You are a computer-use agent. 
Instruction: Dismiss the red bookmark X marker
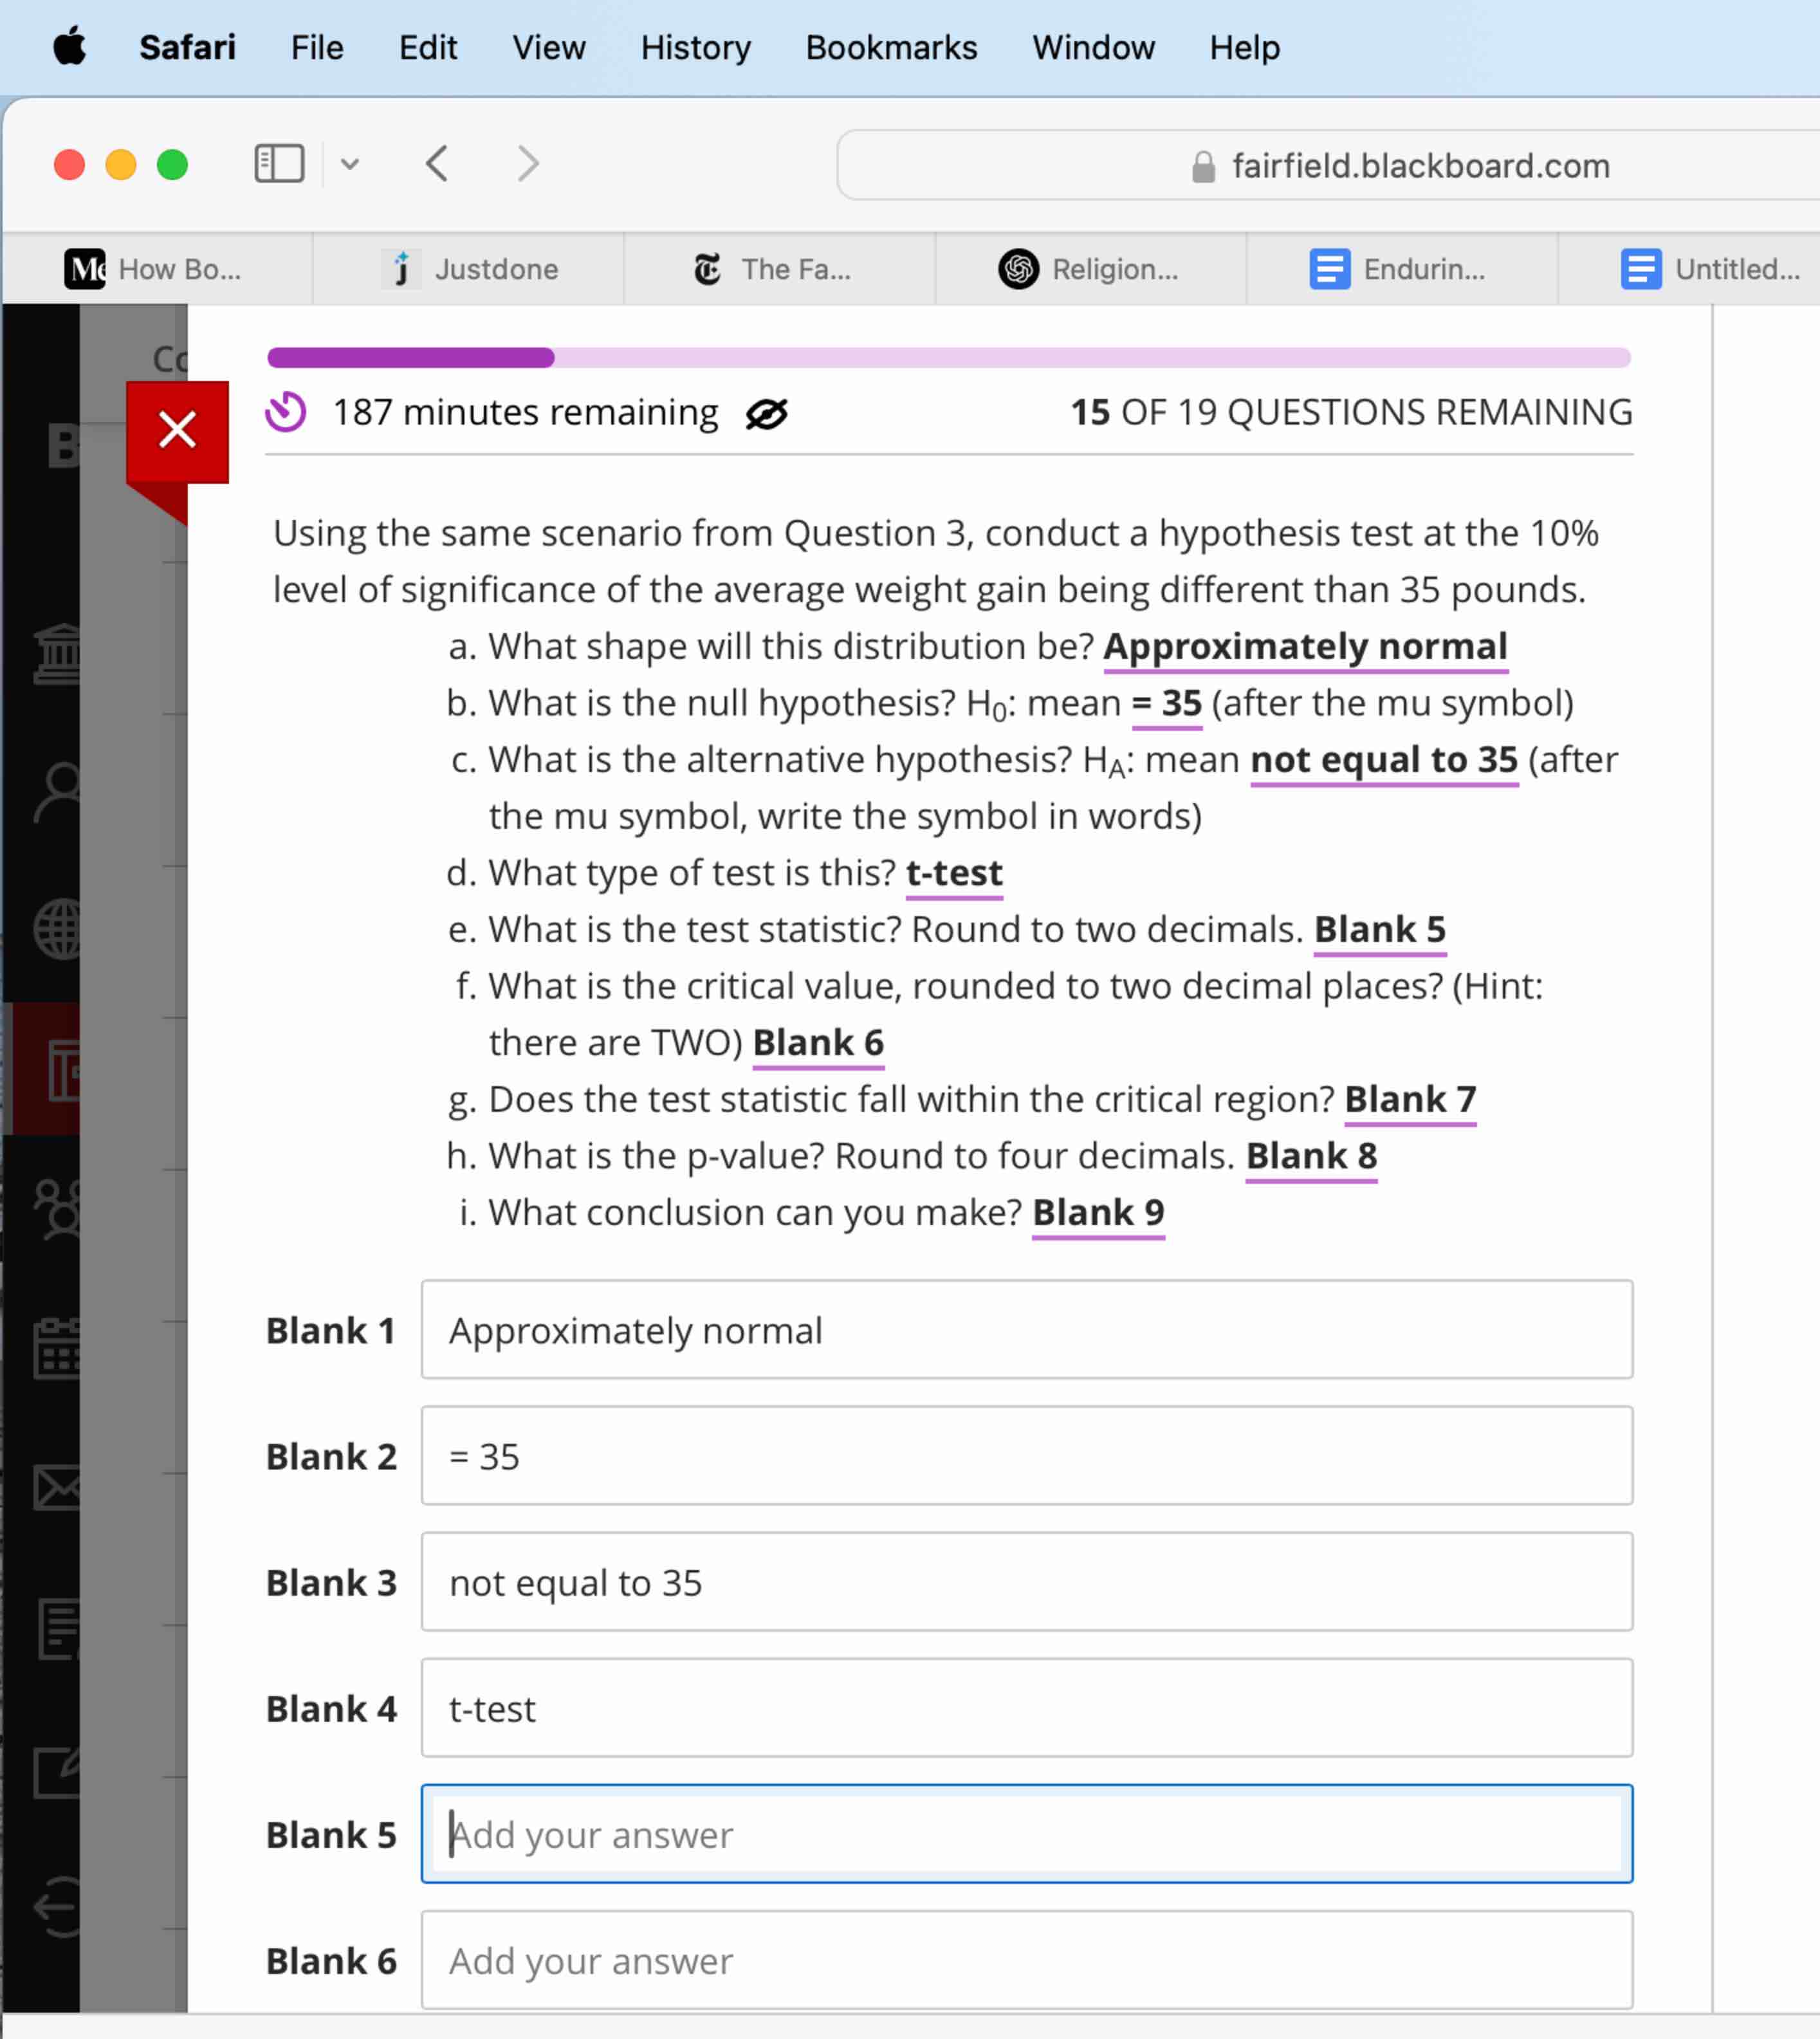pyautogui.click(x=177, y=430)
